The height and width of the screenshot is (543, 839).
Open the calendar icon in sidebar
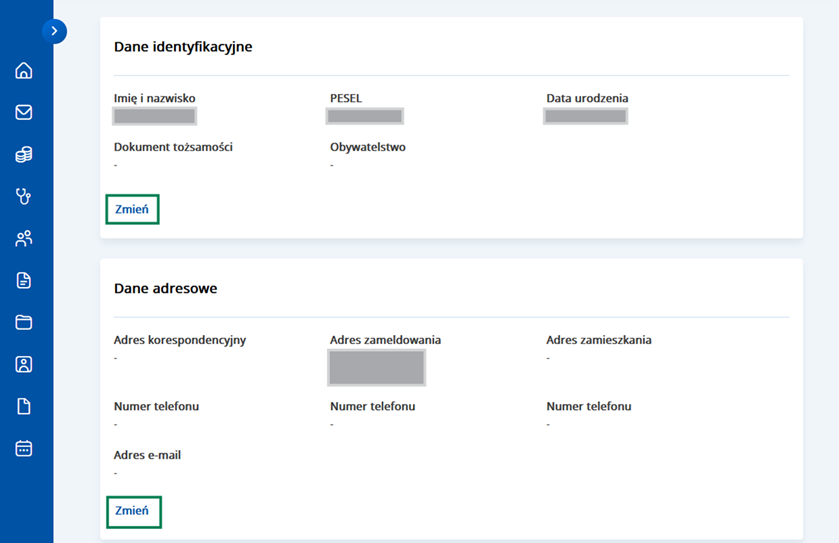[x=24, y=448]
